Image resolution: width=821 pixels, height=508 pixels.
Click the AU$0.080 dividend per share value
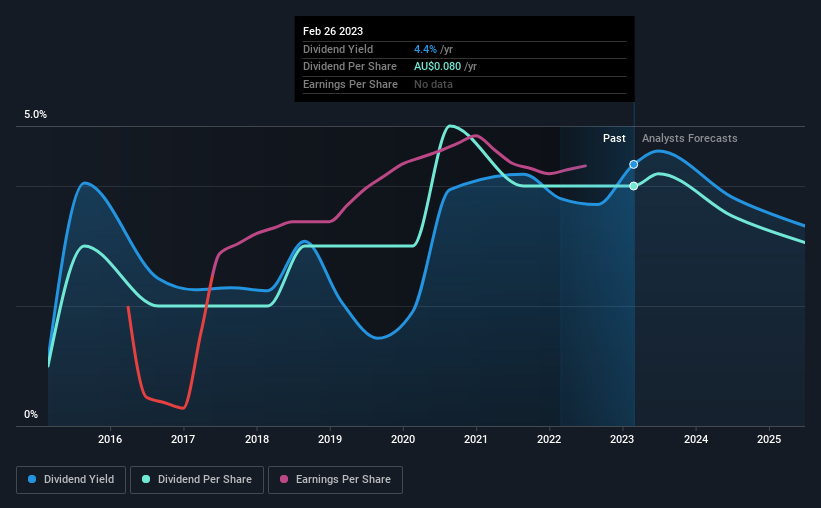point(437,67)
